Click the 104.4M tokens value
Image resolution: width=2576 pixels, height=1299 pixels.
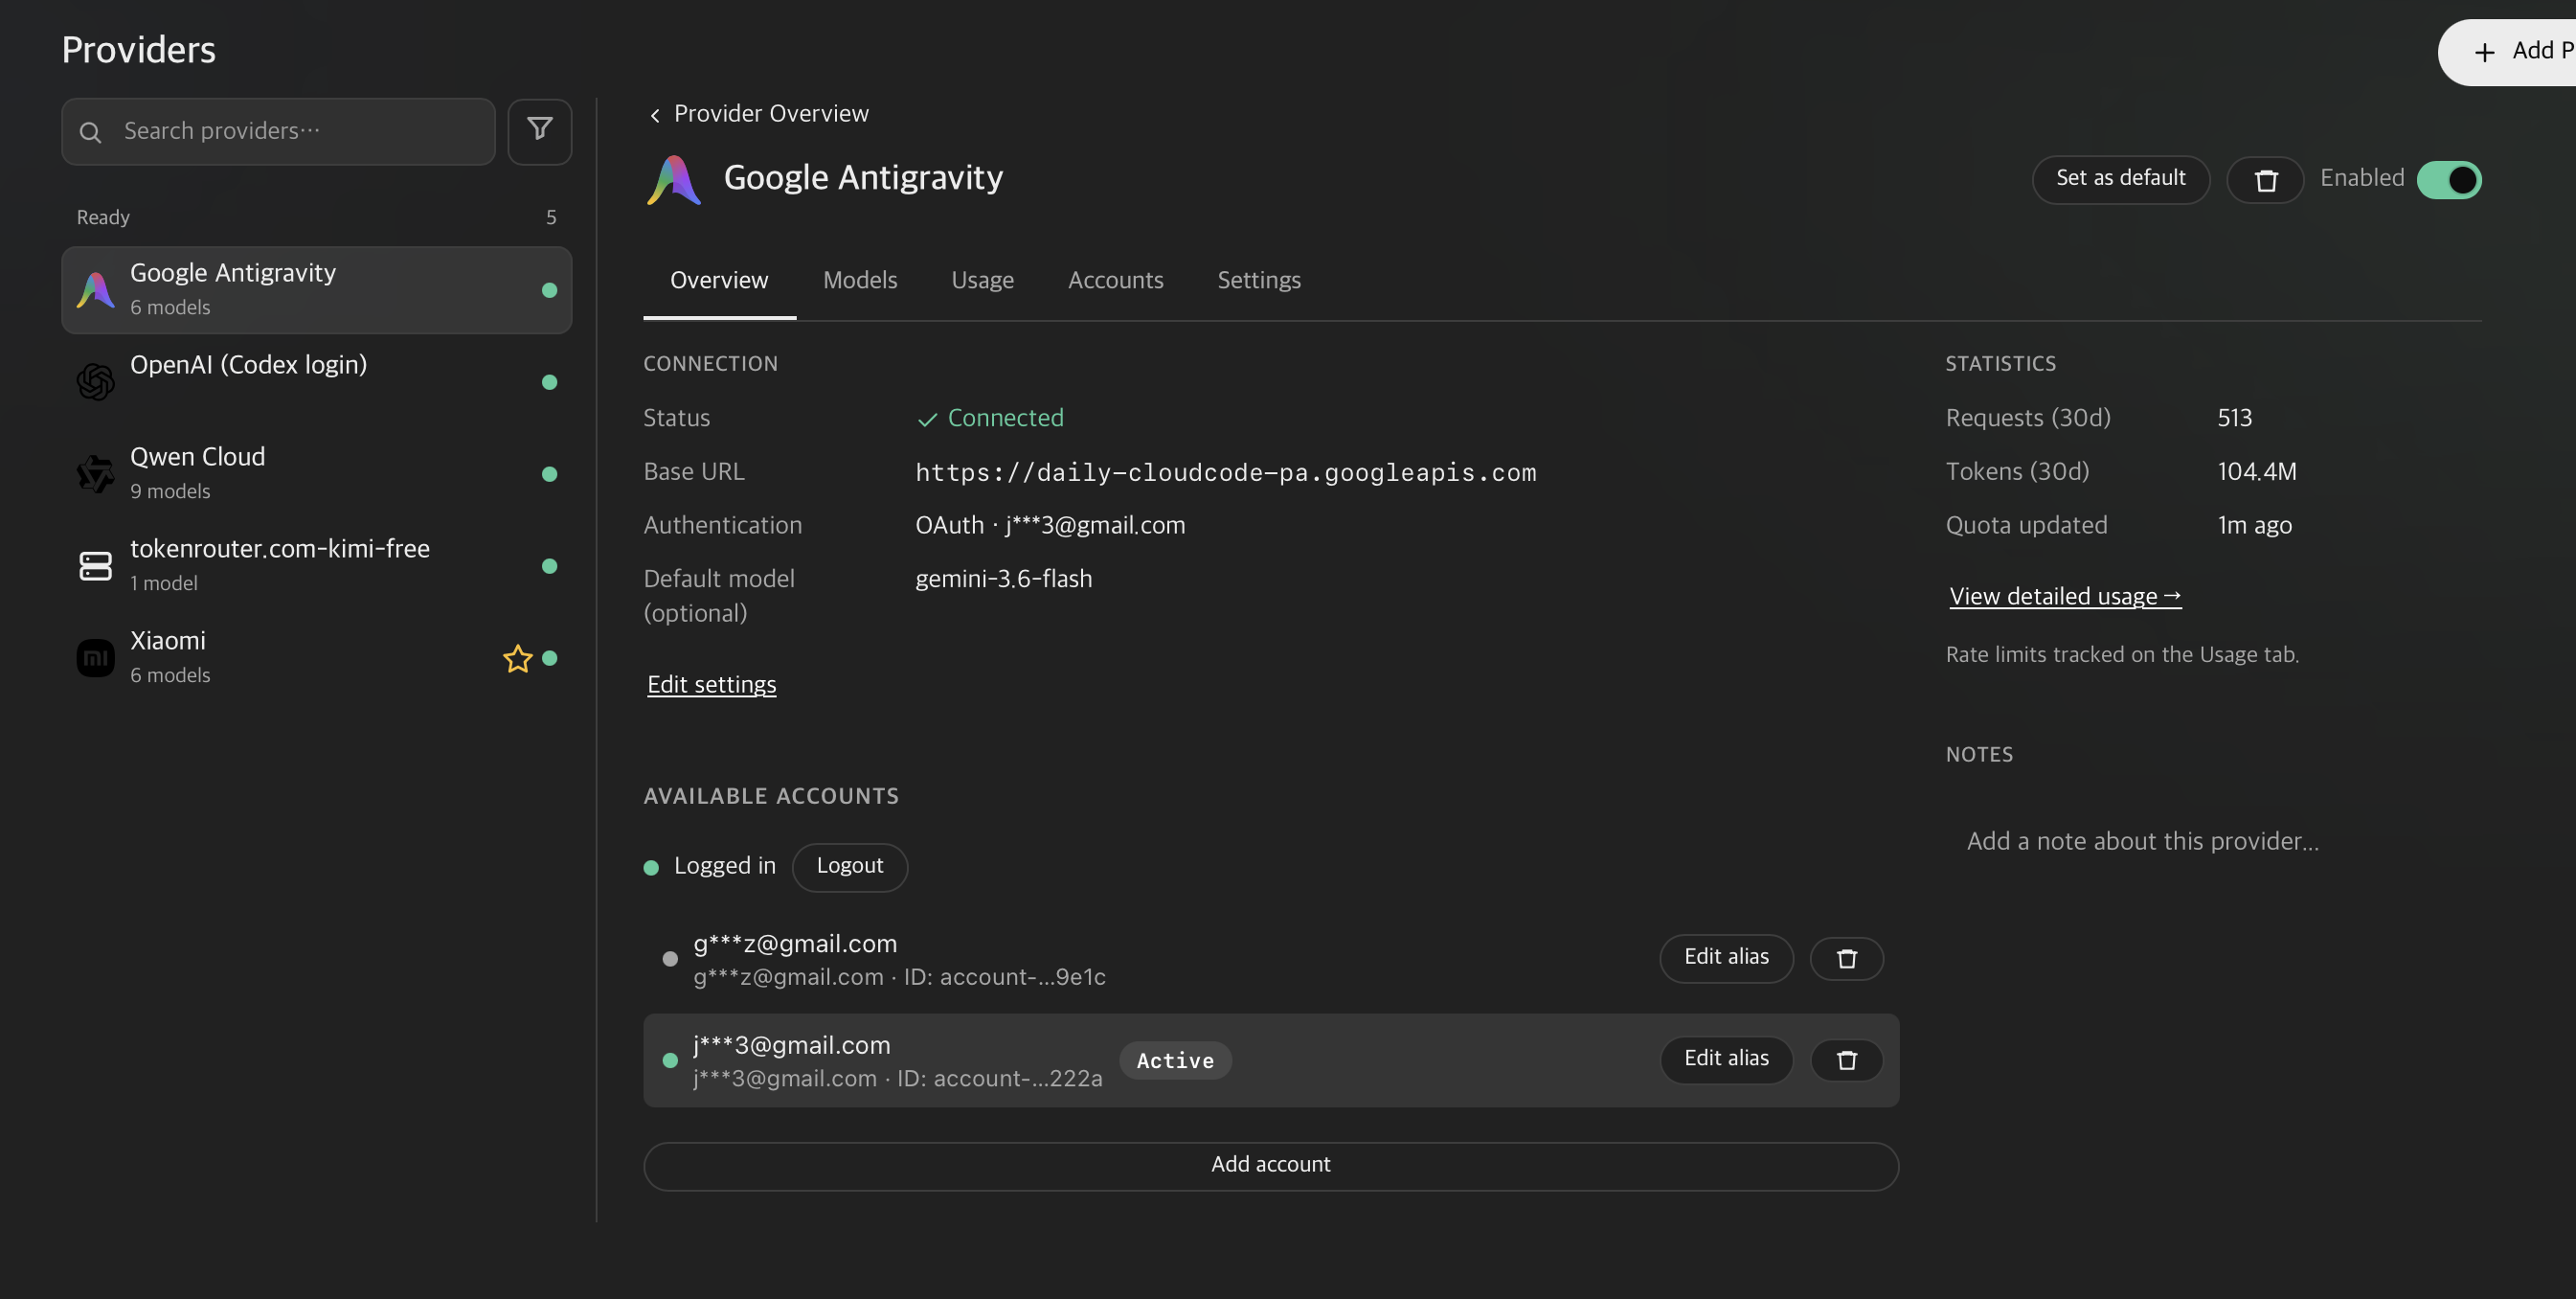pos(2257,472)
